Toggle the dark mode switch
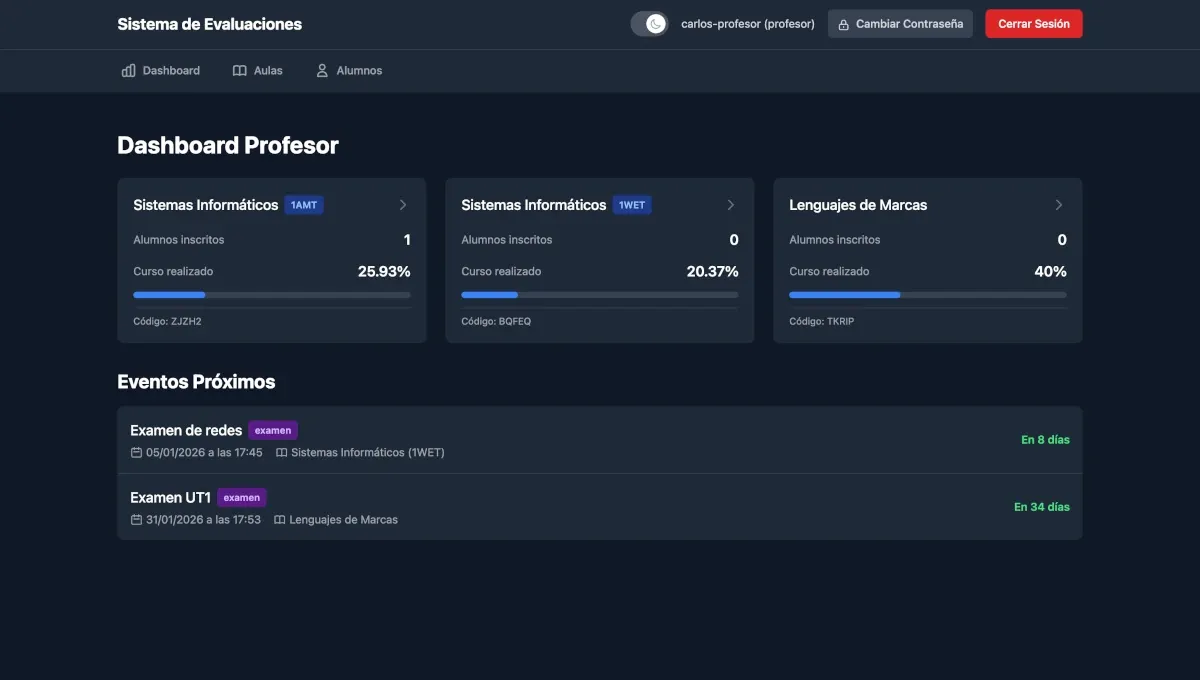Viewport: 1200px width, 680px height. [649, 22]
